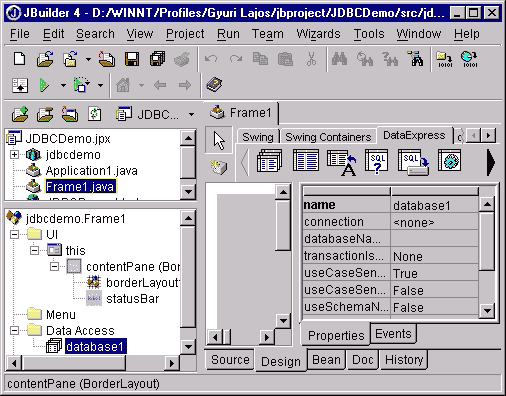Screen dimensions: 506x396
Task: Pick the Database component in DataExpress palette
Action: [x=269, y=161]
